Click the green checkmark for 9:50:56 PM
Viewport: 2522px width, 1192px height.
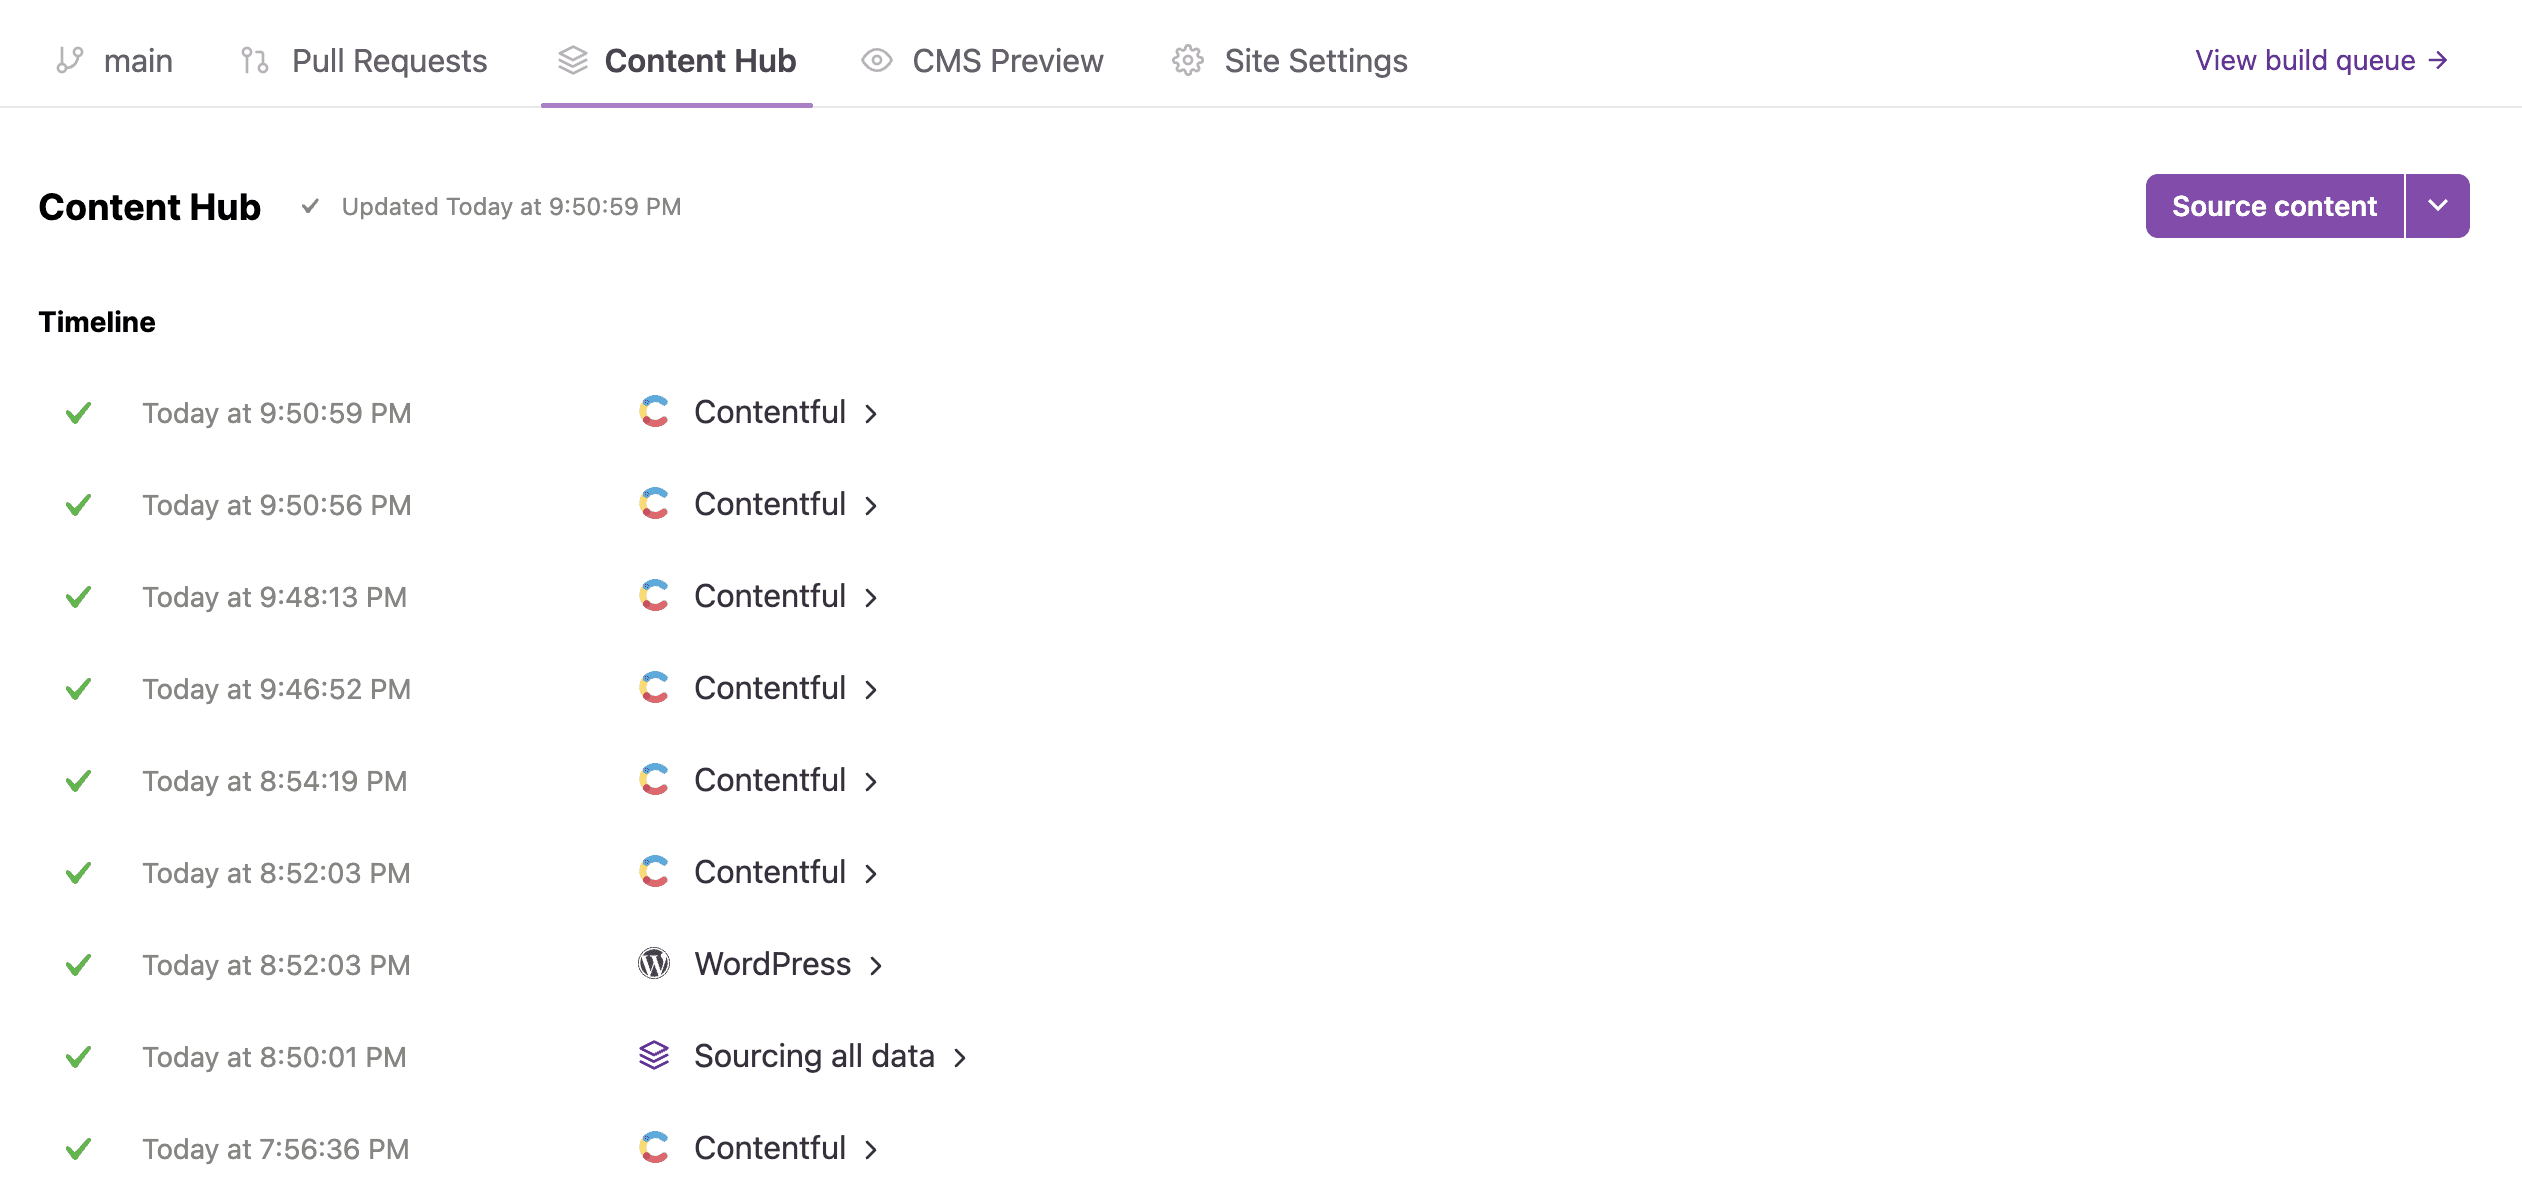coord(78,505)
